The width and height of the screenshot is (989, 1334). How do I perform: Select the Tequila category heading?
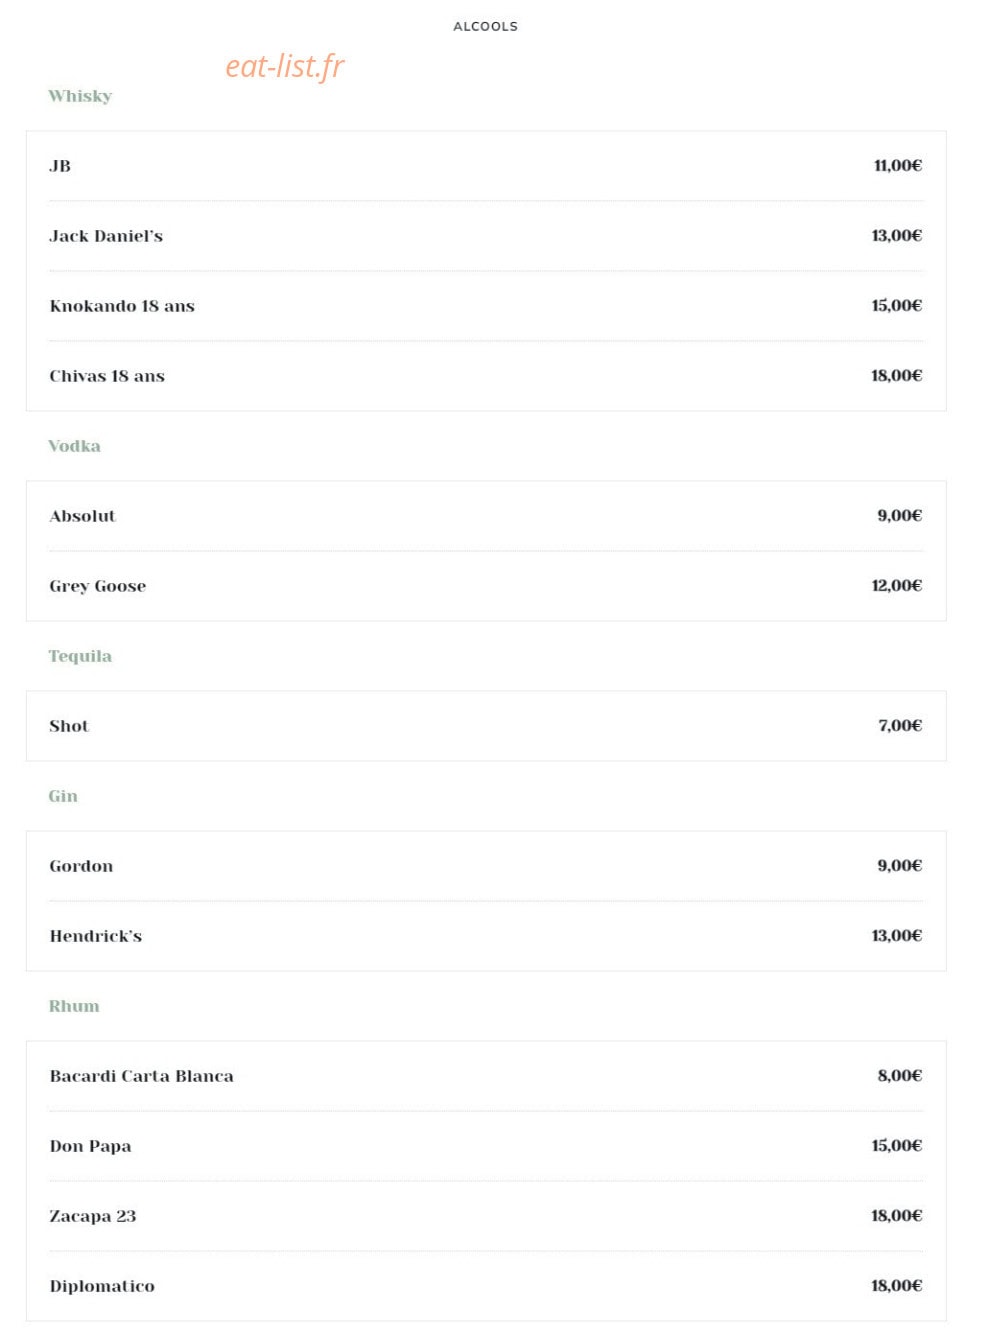(x=80, y=656)
